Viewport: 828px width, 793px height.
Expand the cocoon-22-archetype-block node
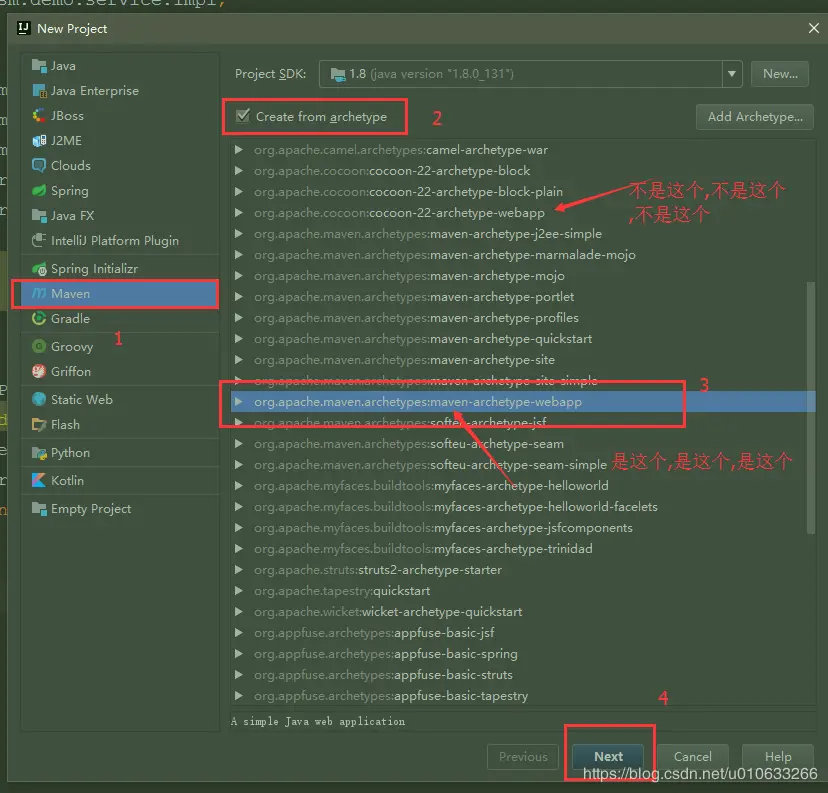tap(239, 171)
